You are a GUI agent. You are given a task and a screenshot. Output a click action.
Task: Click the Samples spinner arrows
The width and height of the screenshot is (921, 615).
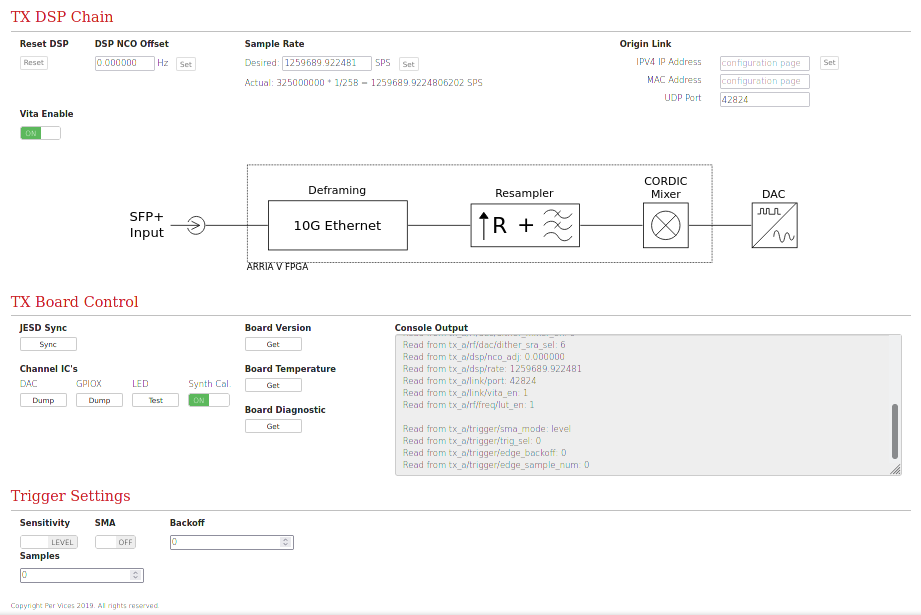click(x=136, y=575)
